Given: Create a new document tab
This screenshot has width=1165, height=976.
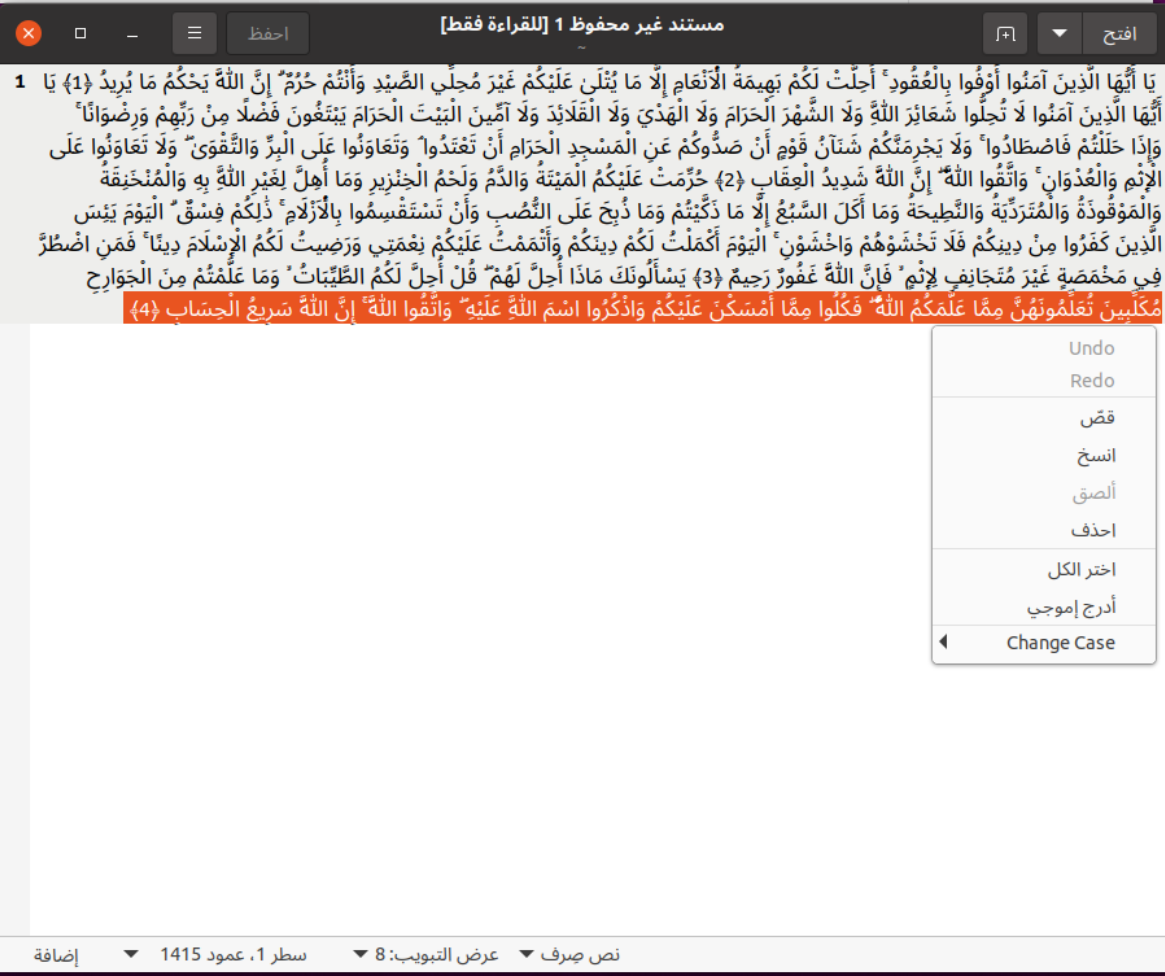Looking at the screenshot, I should pyautogui.click(x=1004, y=32).
